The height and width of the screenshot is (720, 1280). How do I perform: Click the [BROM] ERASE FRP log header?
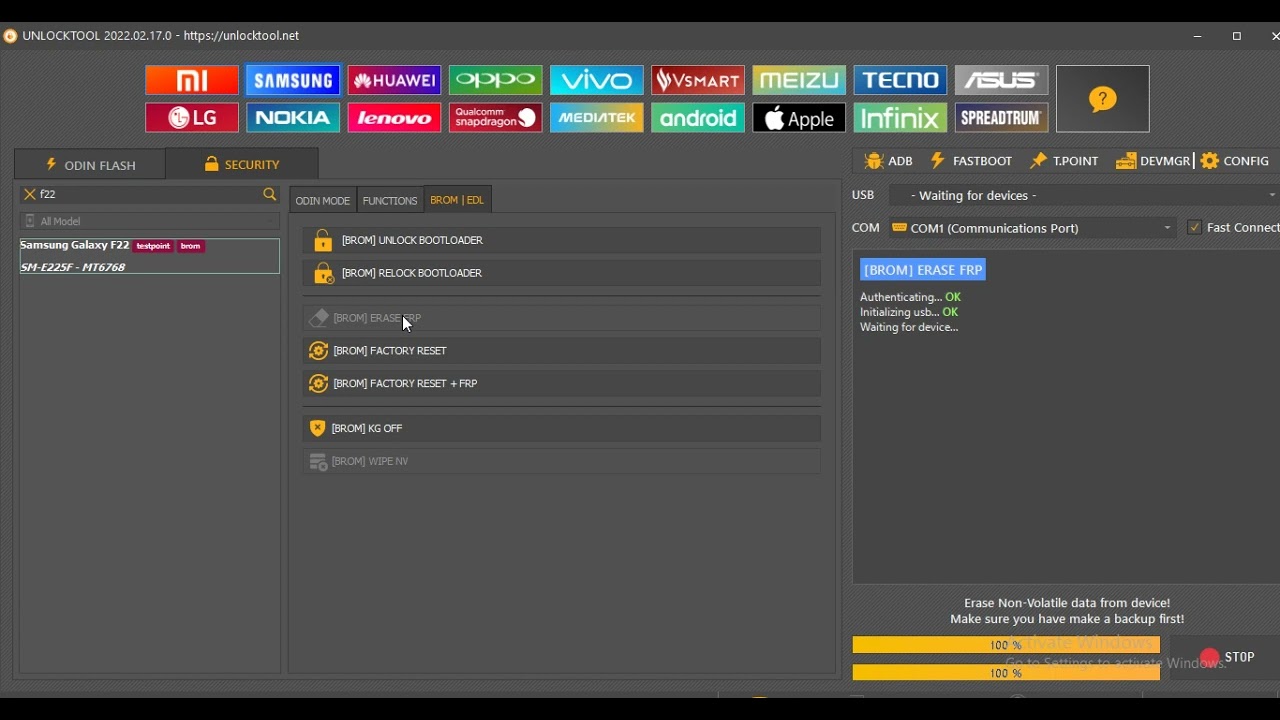point(923,270)
